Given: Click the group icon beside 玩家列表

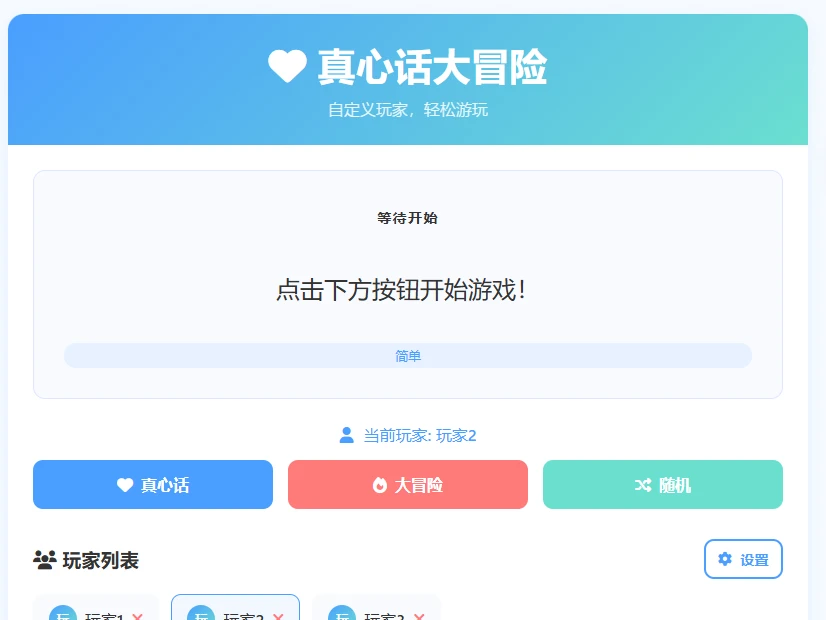Looking at the screenshot, I should [45, 560].
